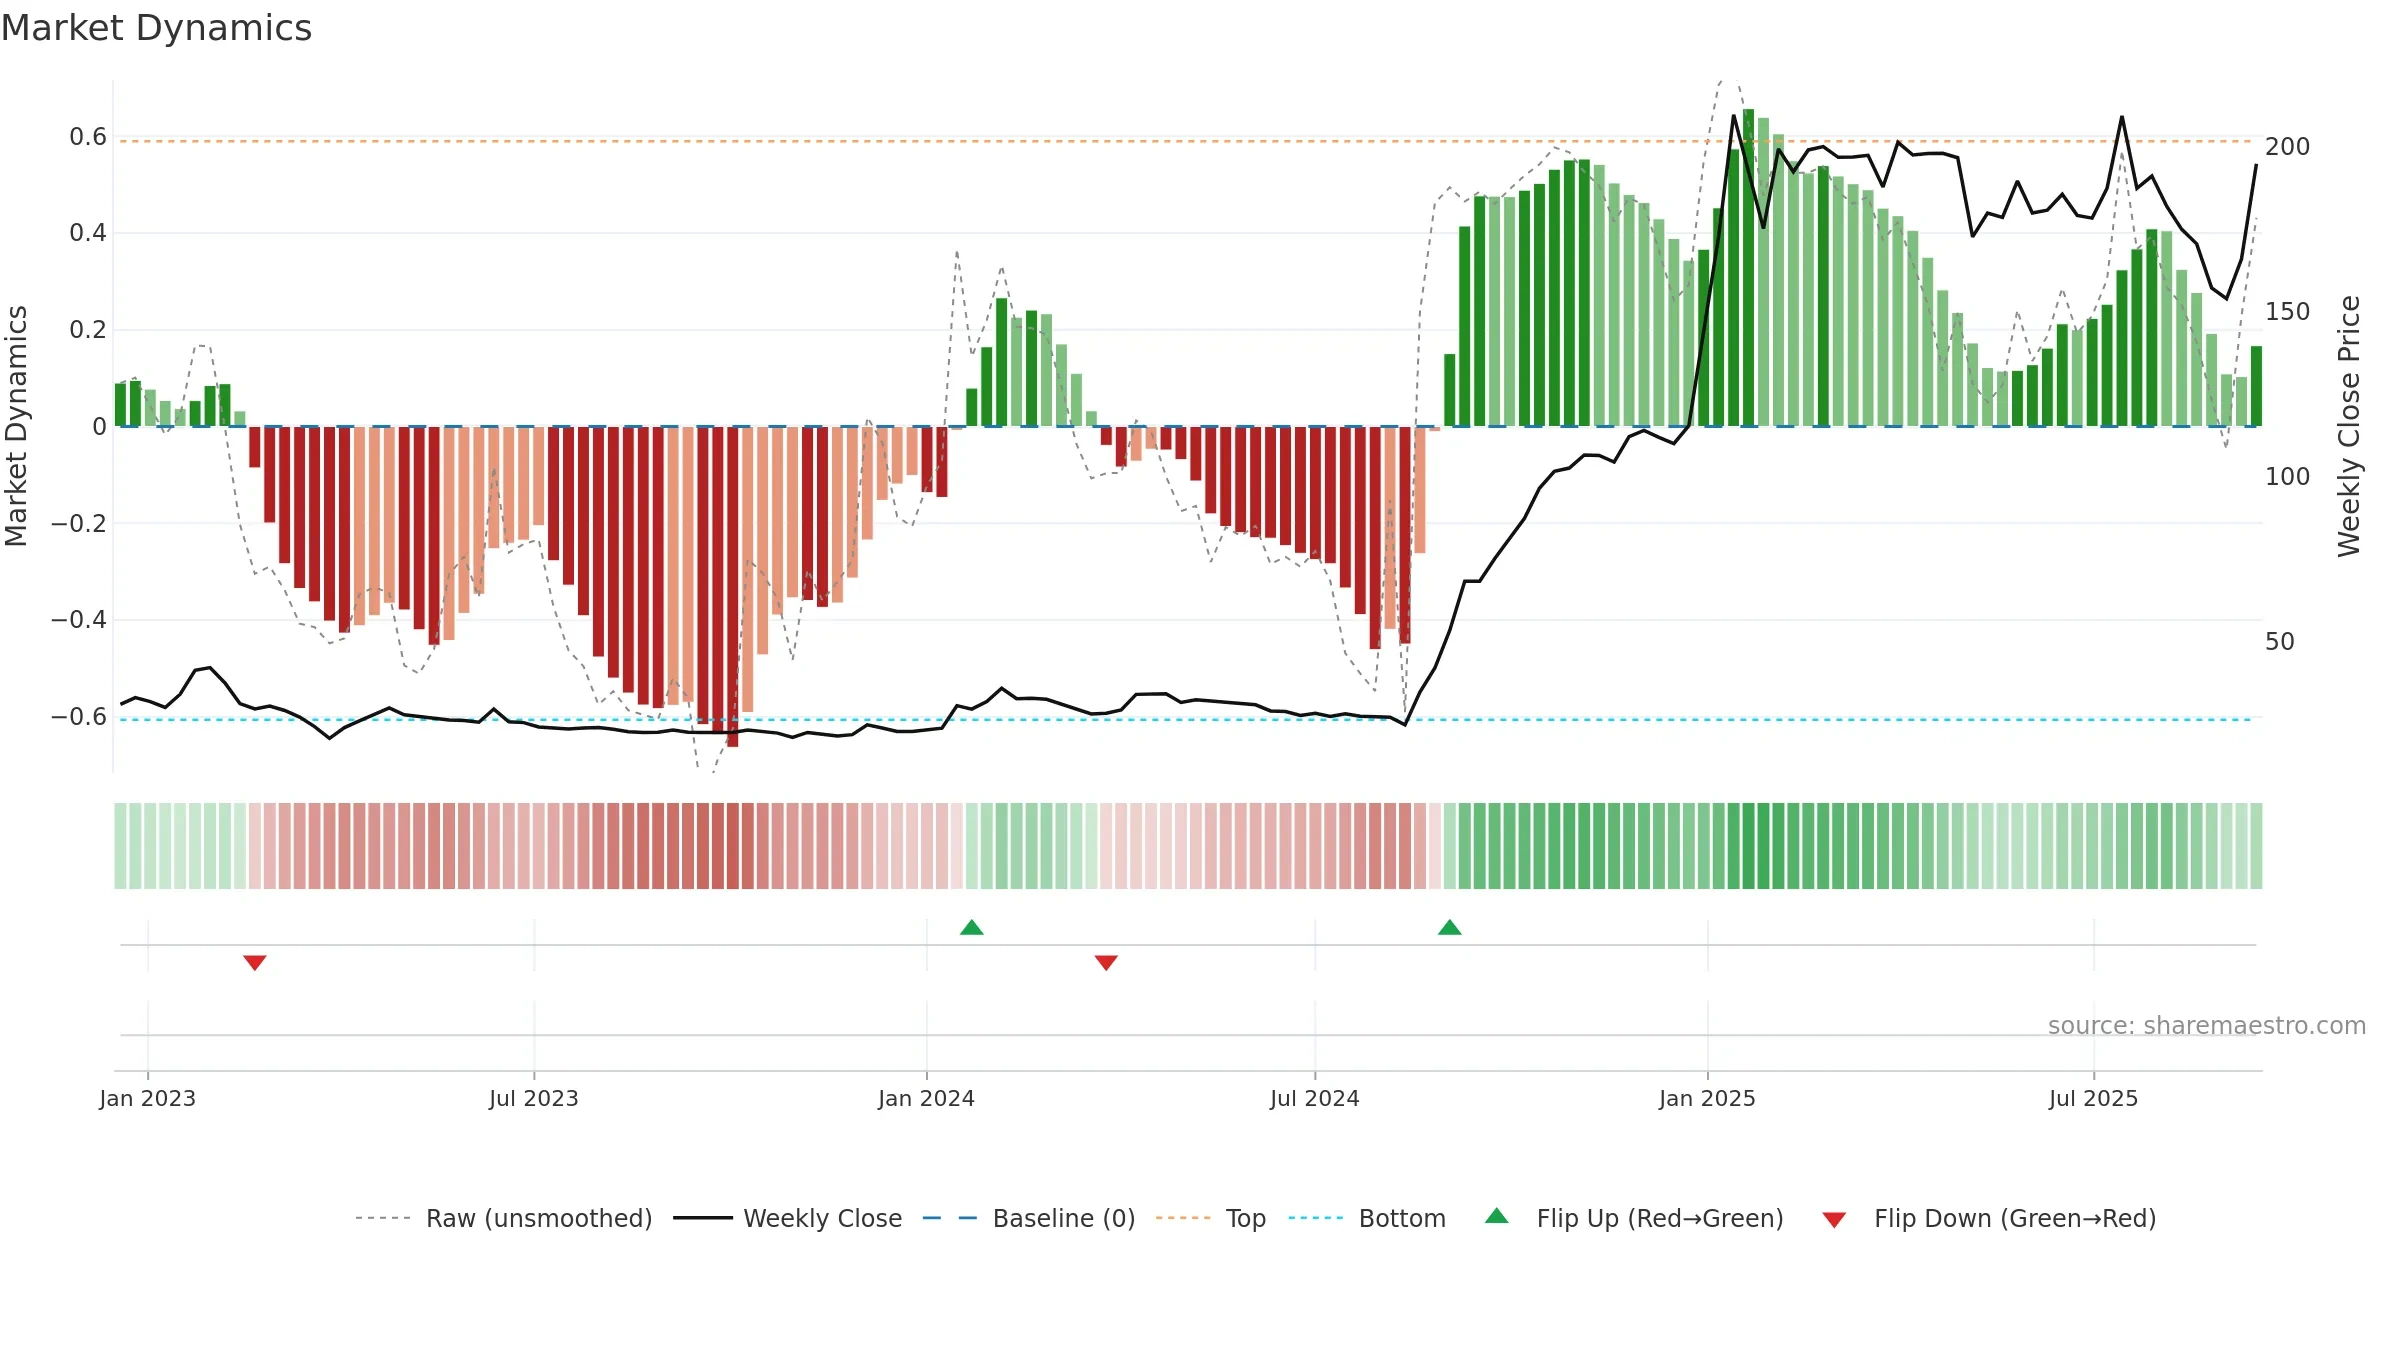
Task: Toggle the Weekly Close legend entry
Action: 788,1218
